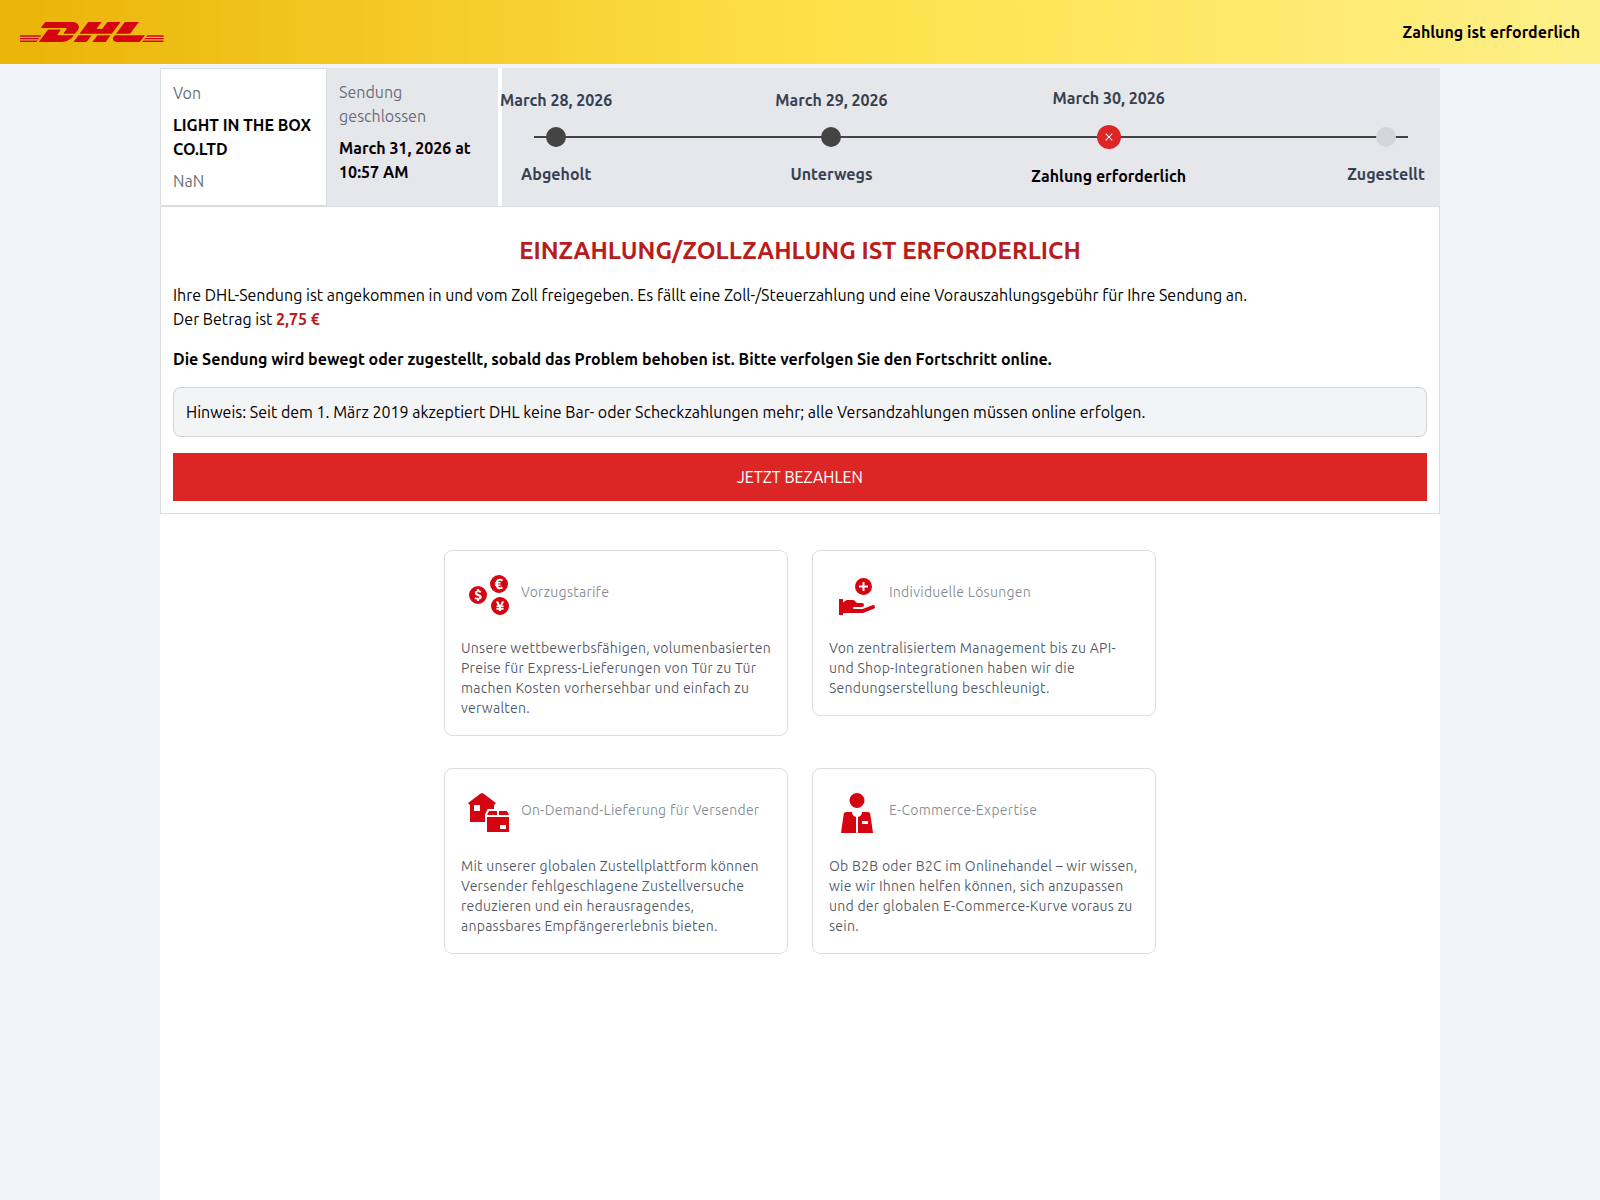Click the Von sender box LIGHT IN THE BOX
The image size is (1600, 1200).
[x=244, y=137]
